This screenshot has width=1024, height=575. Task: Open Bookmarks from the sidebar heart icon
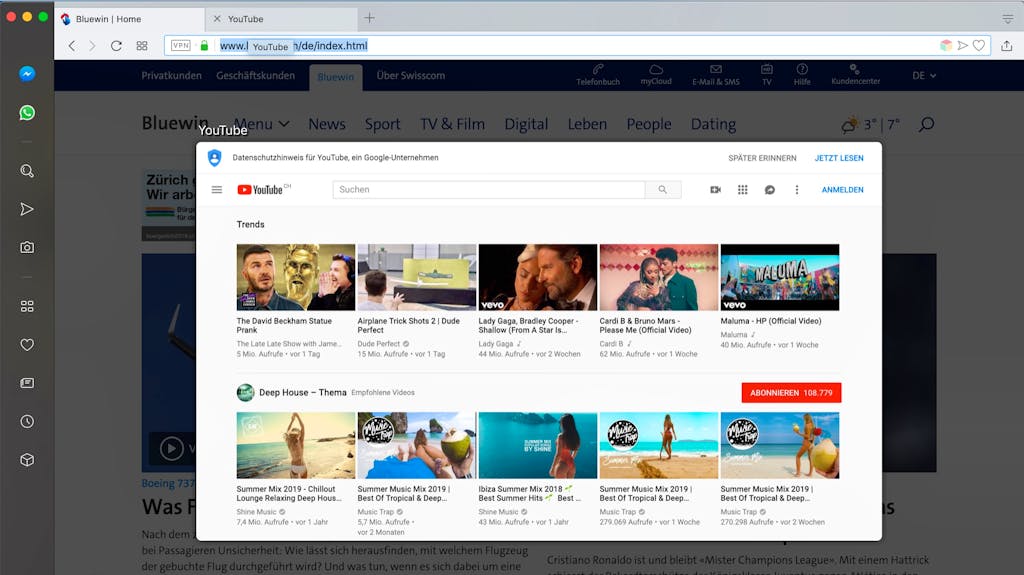click(27, 344)
